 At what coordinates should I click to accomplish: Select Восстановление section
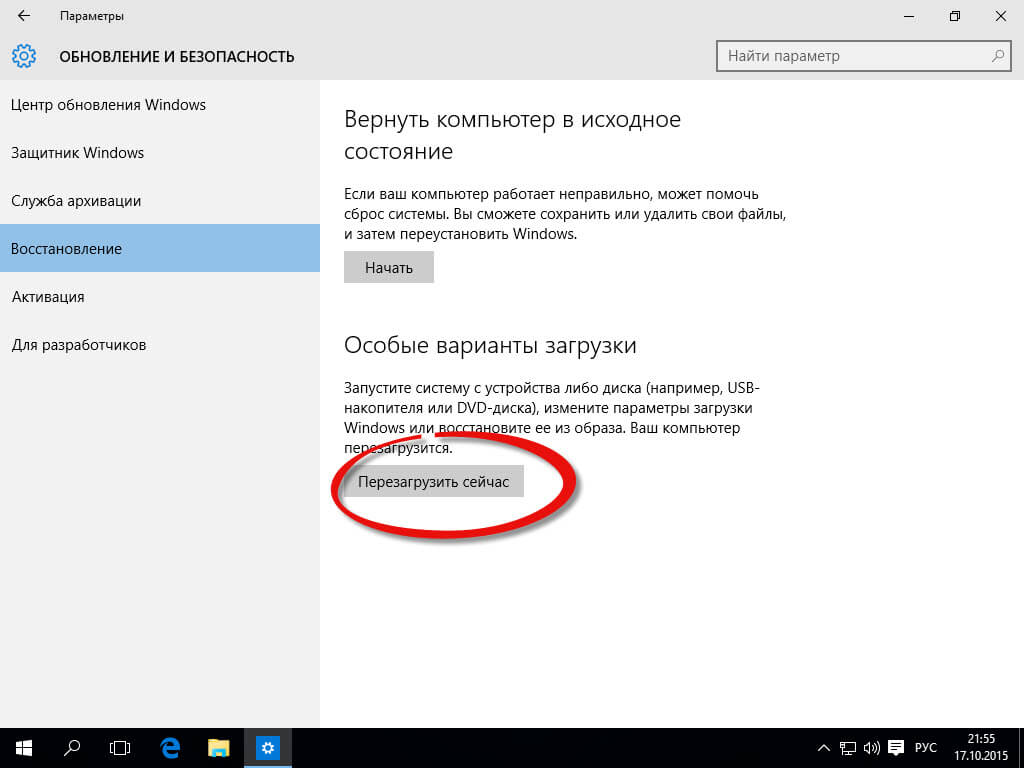(160, 248)
